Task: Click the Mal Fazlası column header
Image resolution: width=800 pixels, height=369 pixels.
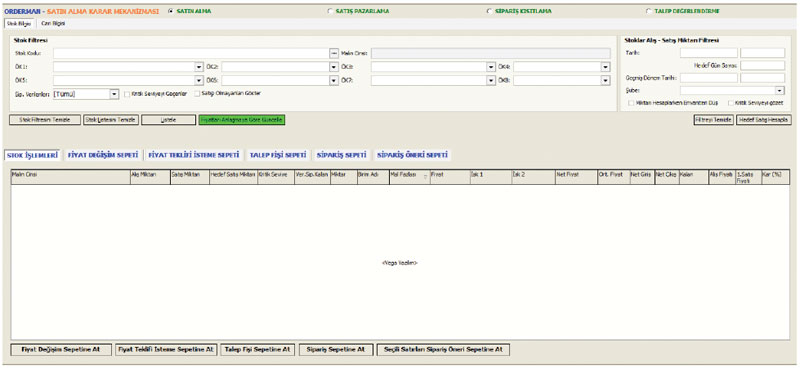Action: click(x=409, y=177)
